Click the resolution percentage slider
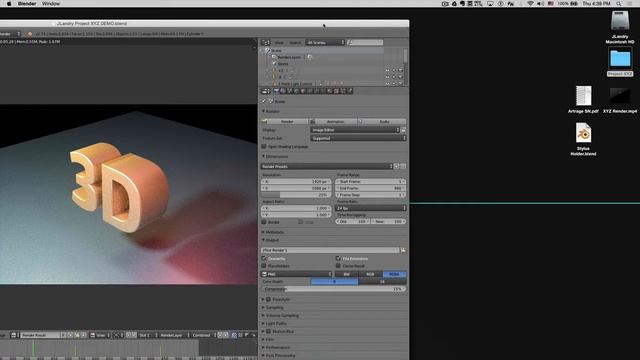 click(296, 195)
